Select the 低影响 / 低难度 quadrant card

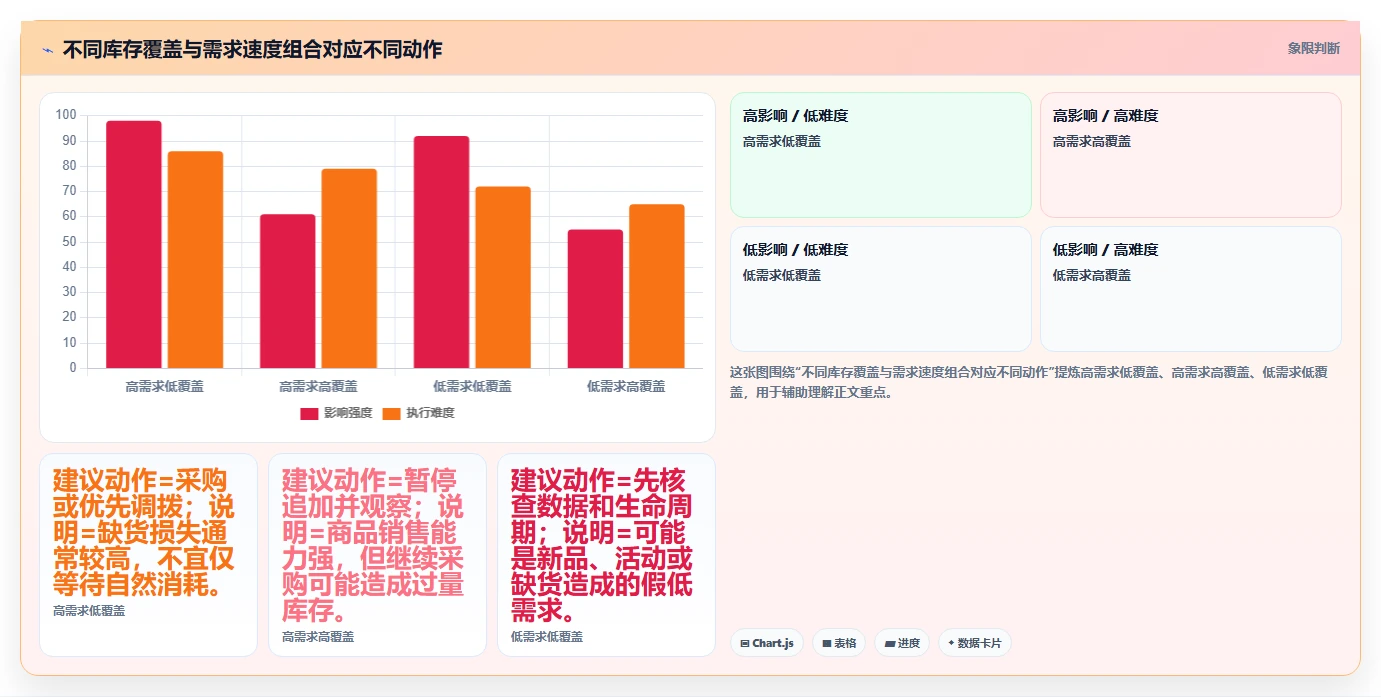(x=880, y=289)
